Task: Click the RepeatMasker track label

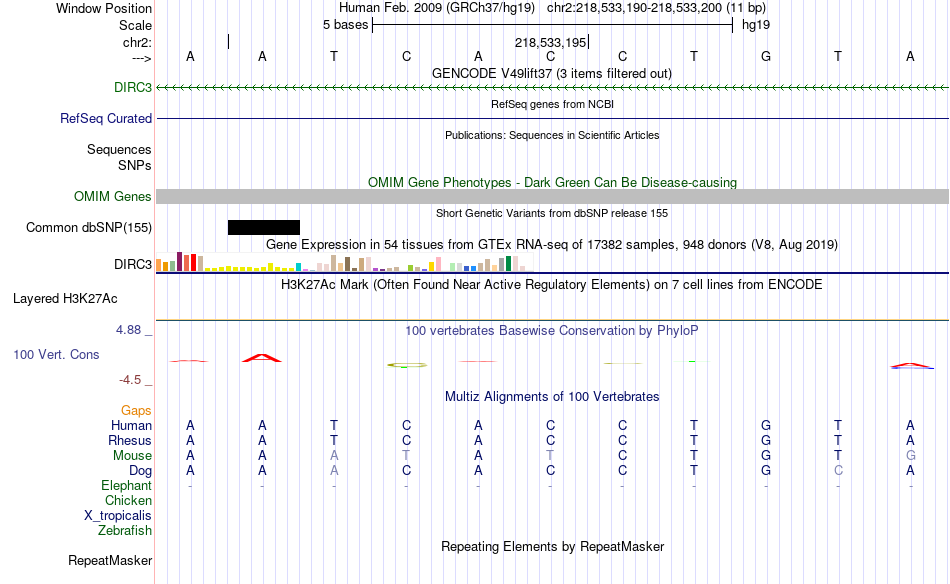Action: 110,560
